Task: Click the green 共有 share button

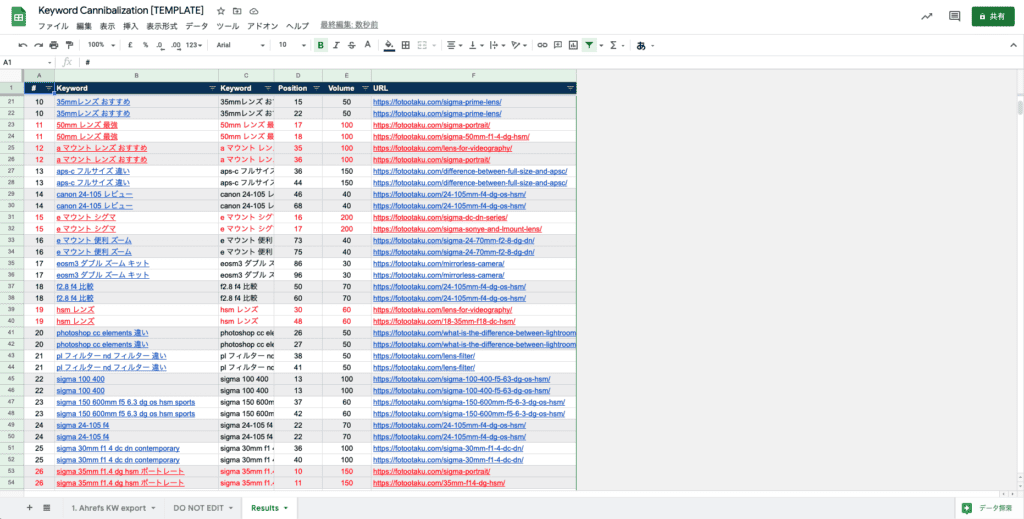Action: pos(993,16)
